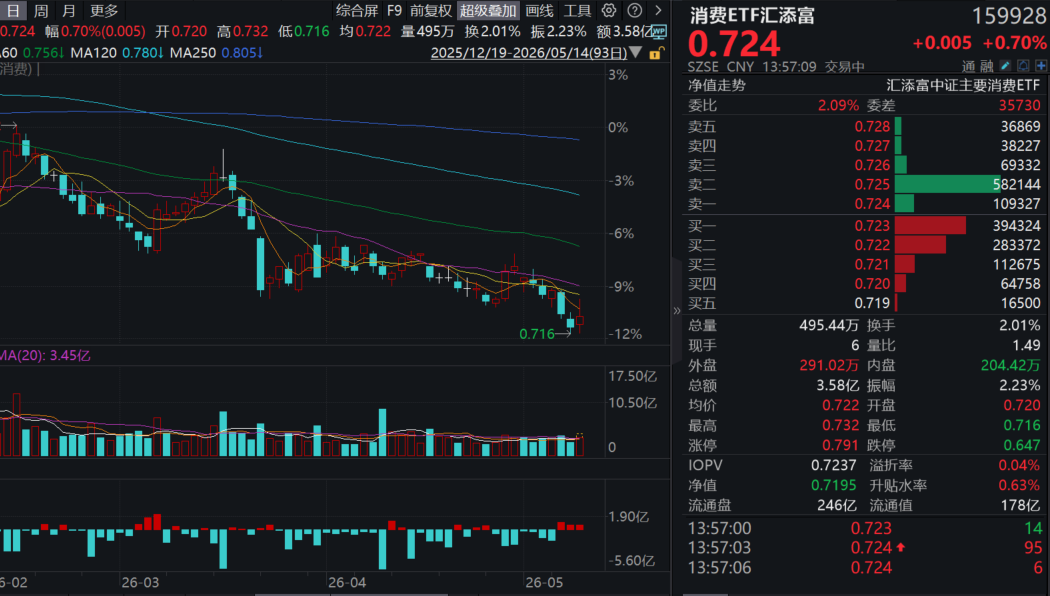Toggle the 超级叠加 overlay button
This screenshot has height=596, width=1050.
[x=488, y=10]
